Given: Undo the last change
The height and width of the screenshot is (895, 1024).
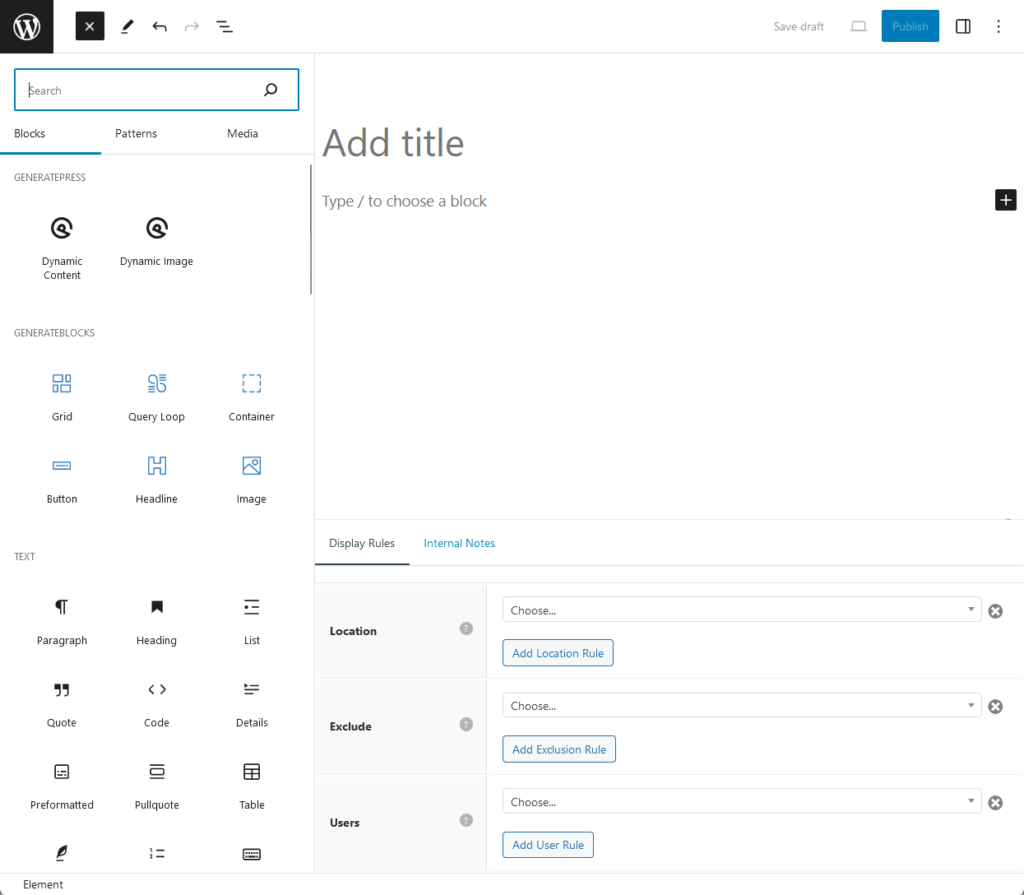Looking at the screenshot, I should 159,27.
